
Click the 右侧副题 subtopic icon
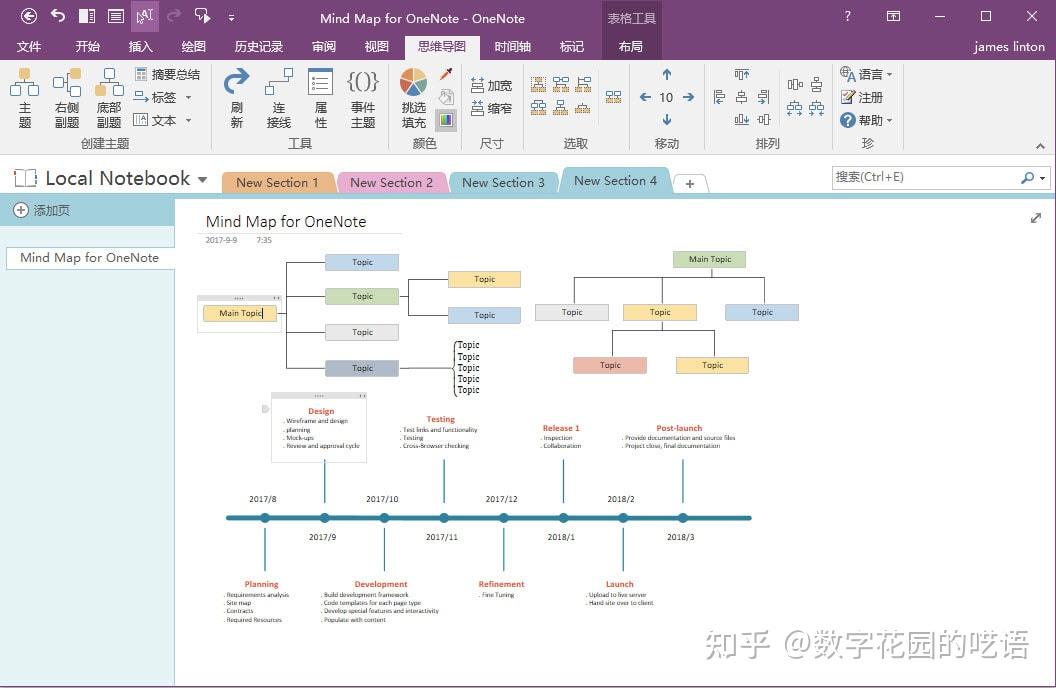pos(66,96)
